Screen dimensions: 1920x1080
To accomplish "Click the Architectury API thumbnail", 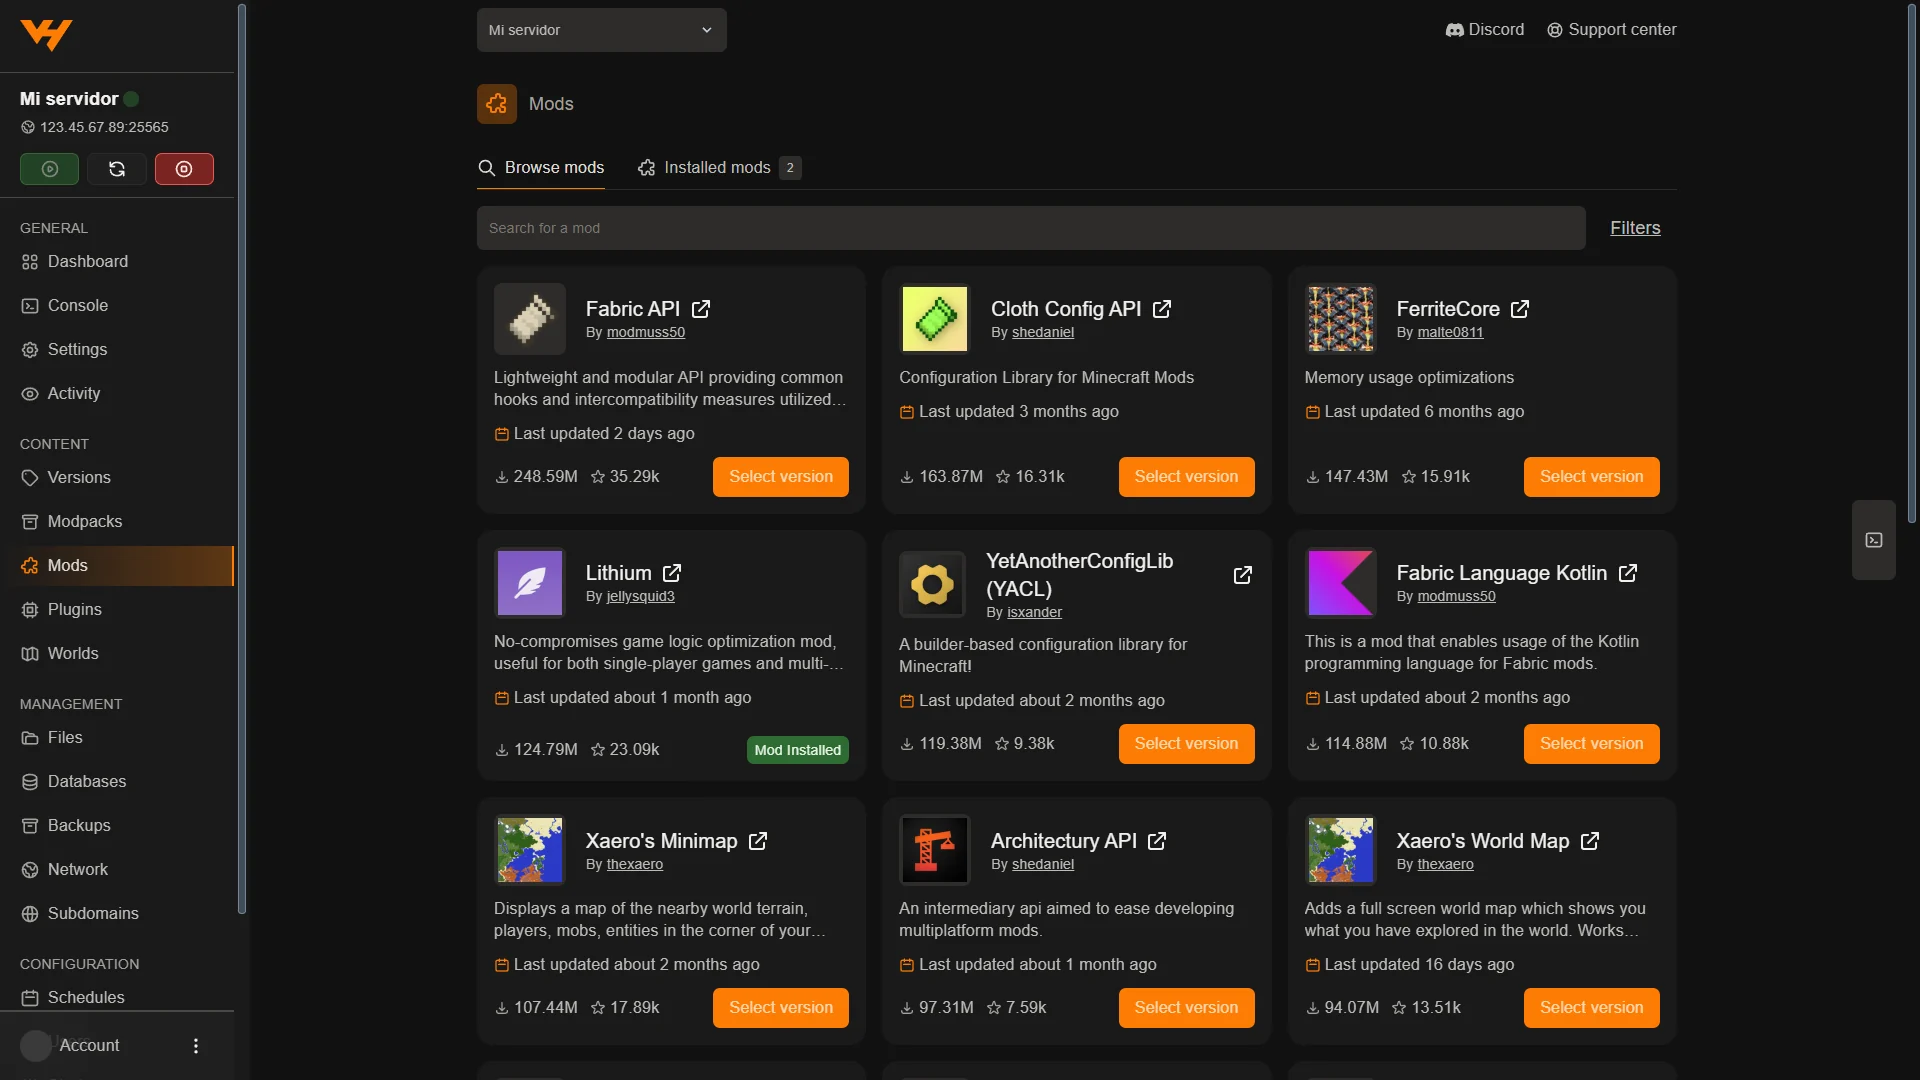I will [935, 850].
